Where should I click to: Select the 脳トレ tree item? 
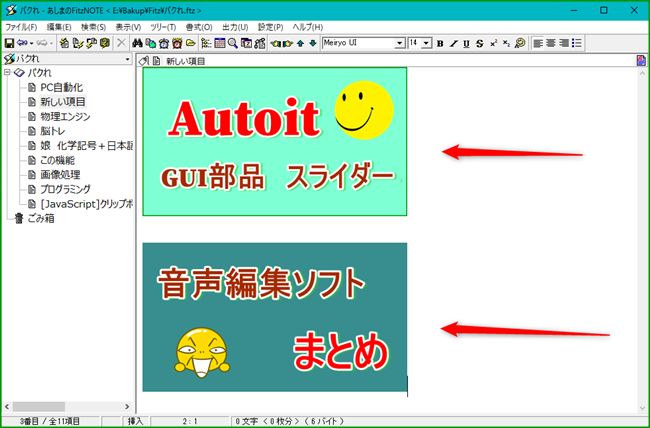coord(52,131)
